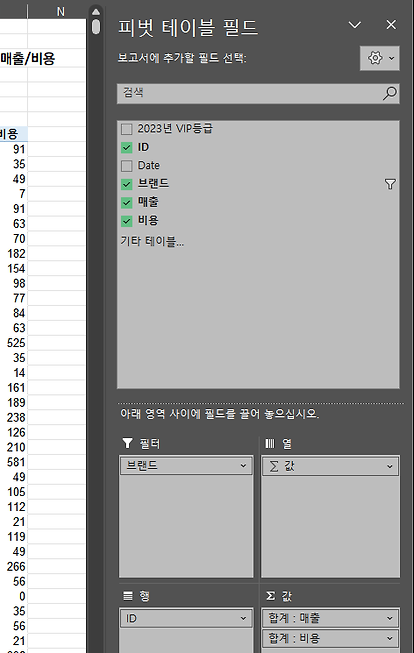Select the cell with value 98
The width and height of the screenshot is (414, 653).
pyautogui.click(x=14, y=284)
